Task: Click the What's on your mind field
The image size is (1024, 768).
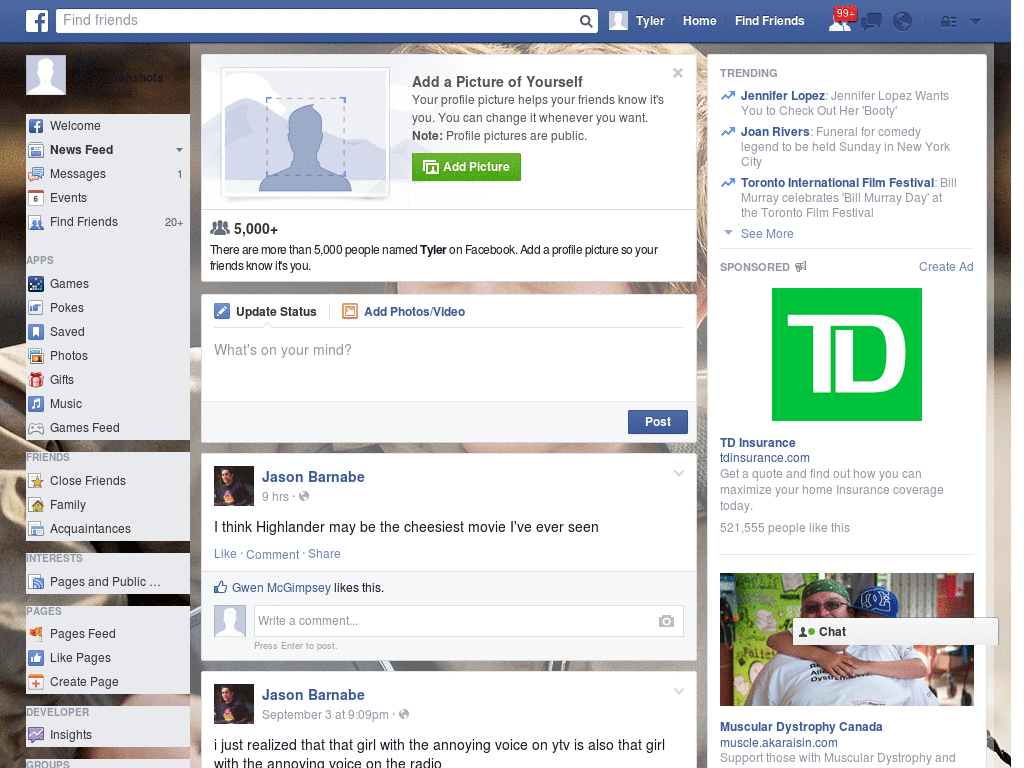Action: pos(449,362)
